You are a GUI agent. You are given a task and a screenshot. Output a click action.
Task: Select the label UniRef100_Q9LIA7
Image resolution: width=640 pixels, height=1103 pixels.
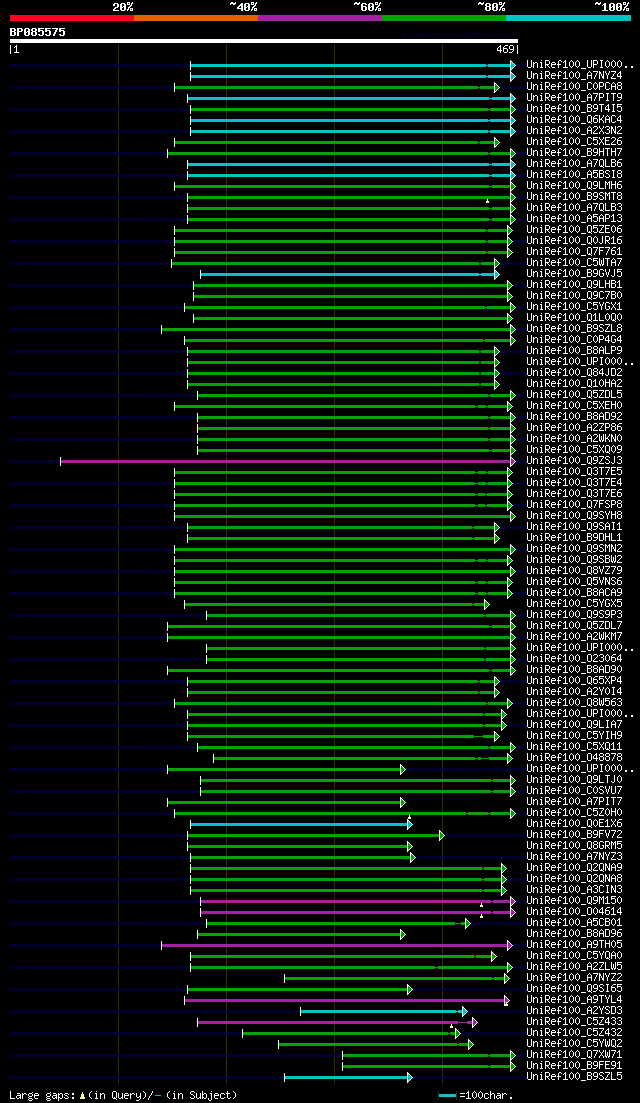click(575, 725)
